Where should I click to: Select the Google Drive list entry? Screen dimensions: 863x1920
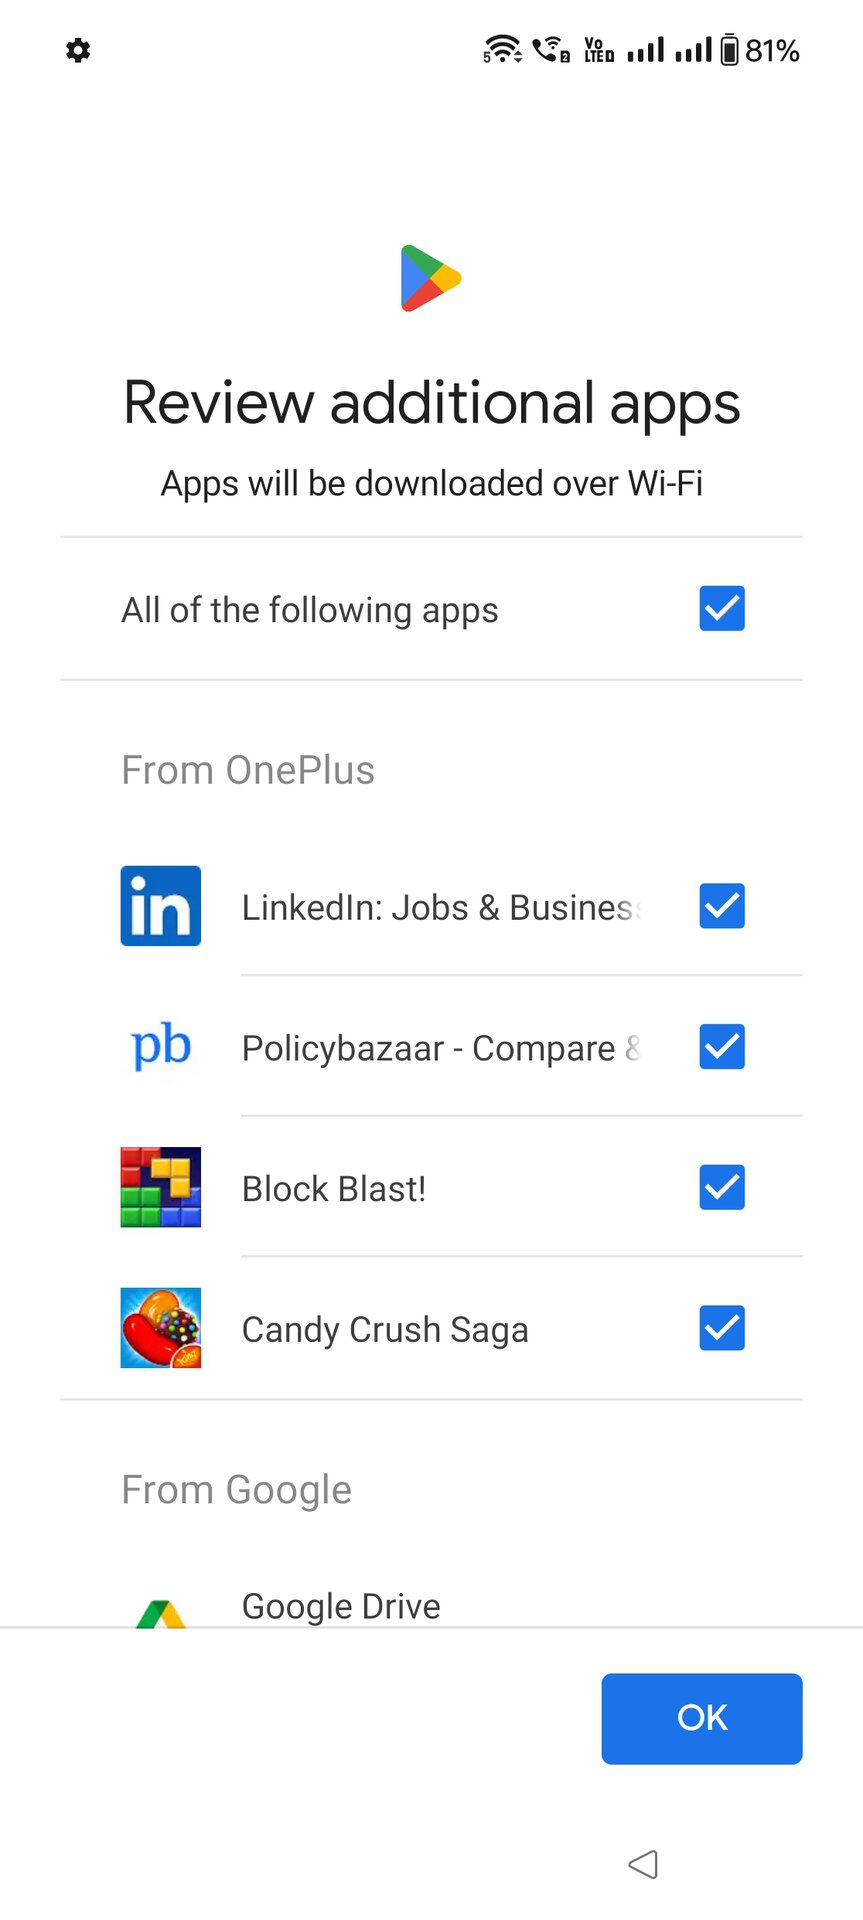(341, 1607)
